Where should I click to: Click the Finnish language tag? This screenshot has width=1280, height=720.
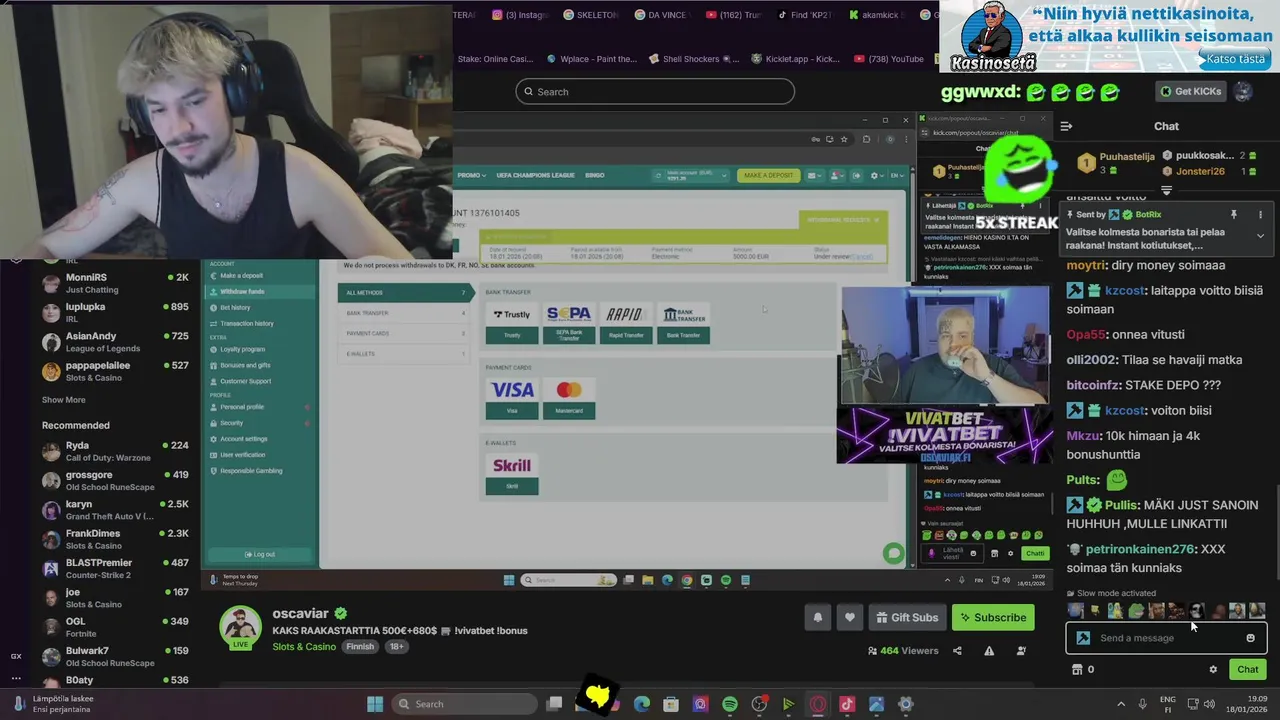click(x=360, y=647)
